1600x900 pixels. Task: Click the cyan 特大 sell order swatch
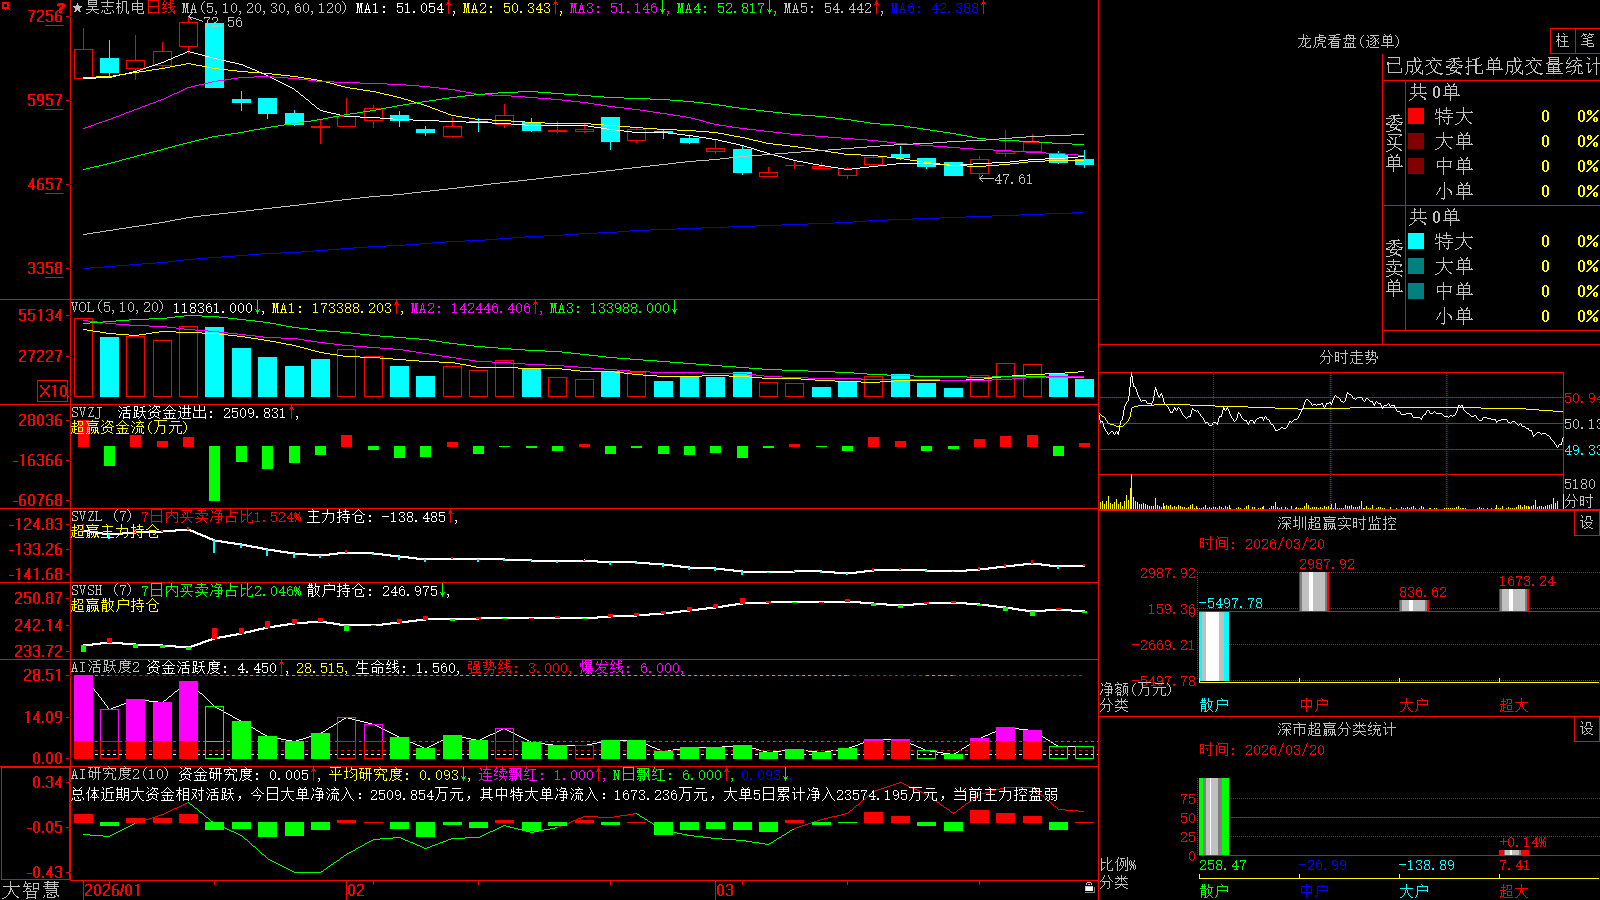1416,241
